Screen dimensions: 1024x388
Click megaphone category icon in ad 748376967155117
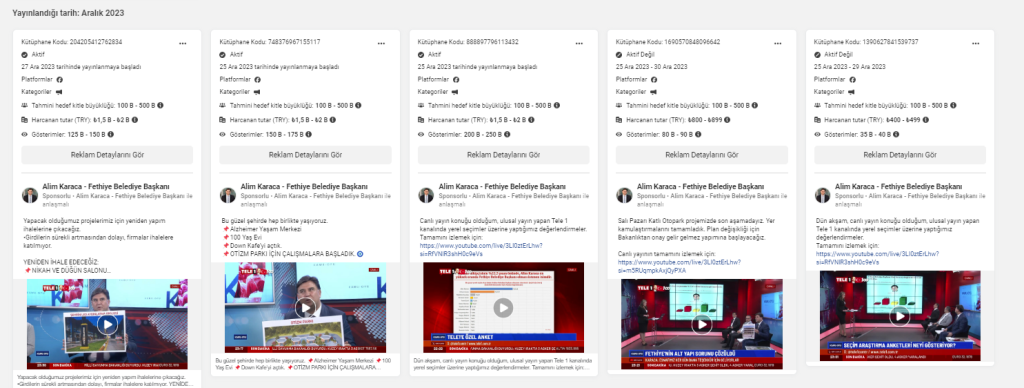pyautogui.click(x=257, y=92)
